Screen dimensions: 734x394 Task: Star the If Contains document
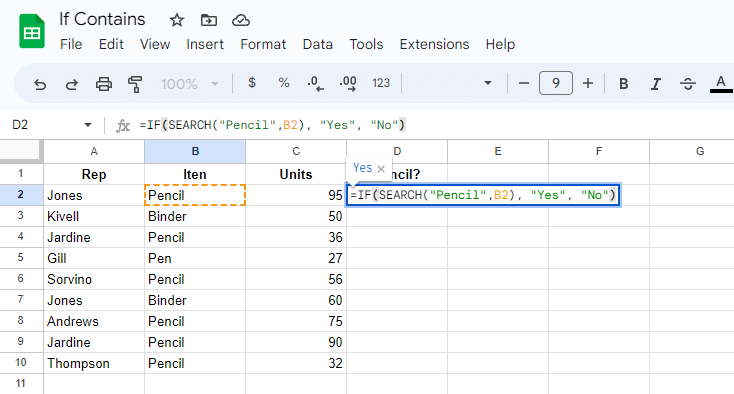pyautogui.click(x=176, y=20)
